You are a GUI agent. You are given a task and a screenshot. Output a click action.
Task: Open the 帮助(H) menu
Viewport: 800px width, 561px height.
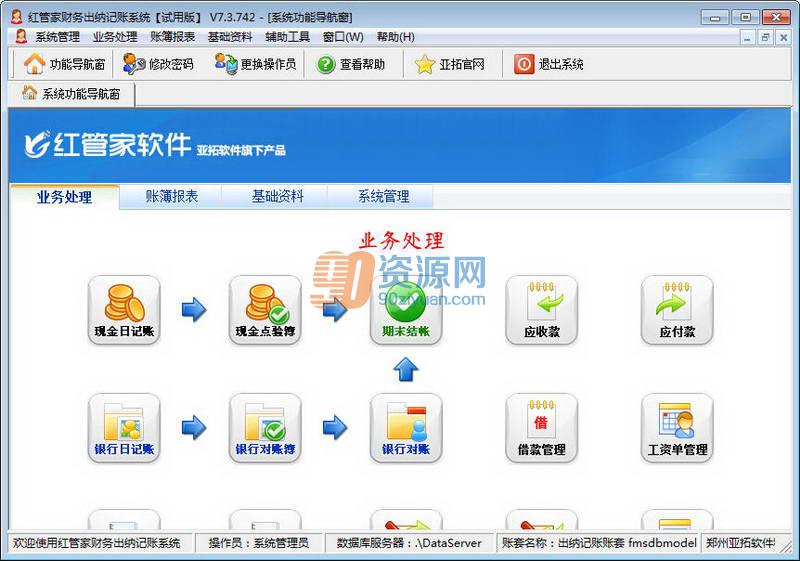point(395,37)
